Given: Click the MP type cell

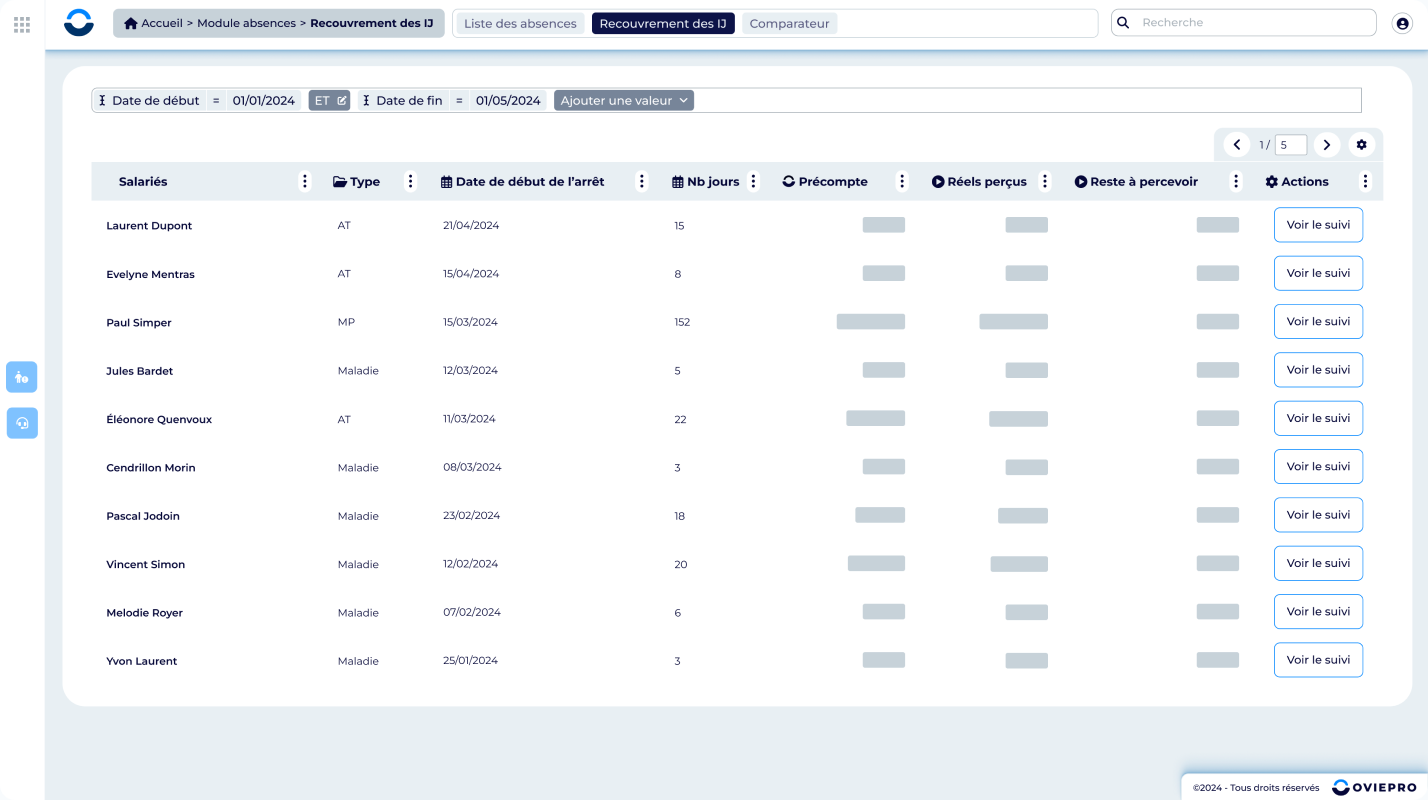Looking at the screenshot, I should [x=346, y=322].
